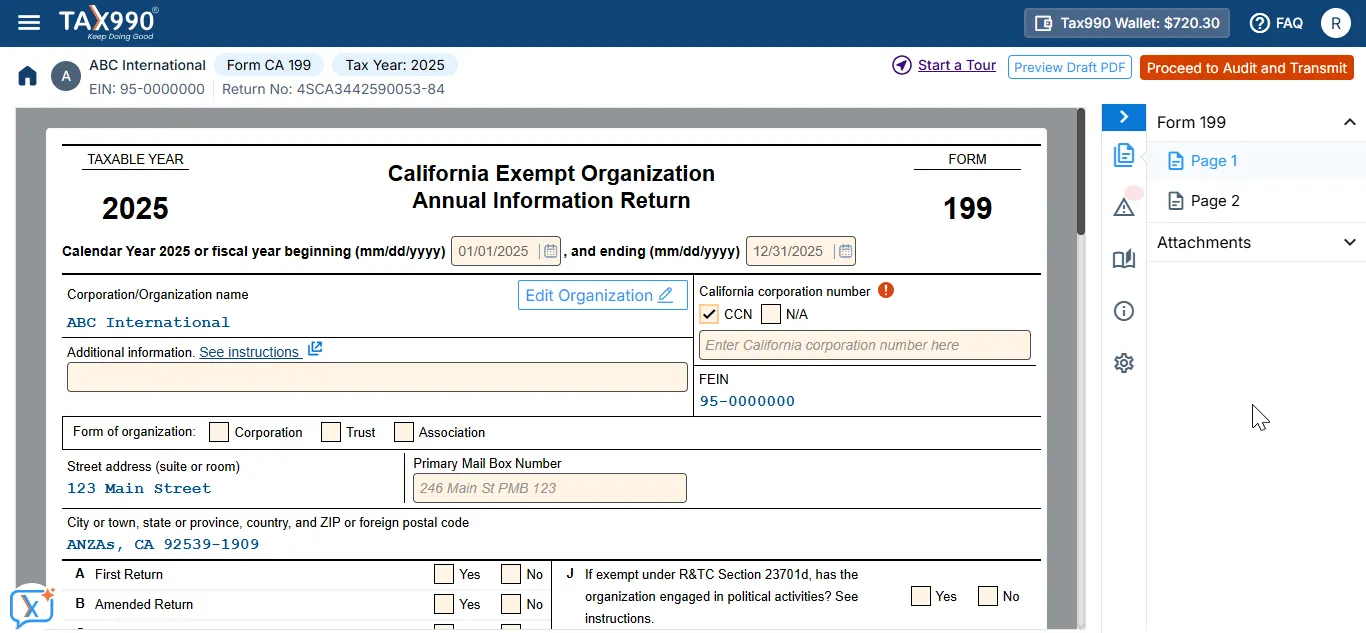Collapse the right panel with the arrow icon

click(x=1123, y=117)
